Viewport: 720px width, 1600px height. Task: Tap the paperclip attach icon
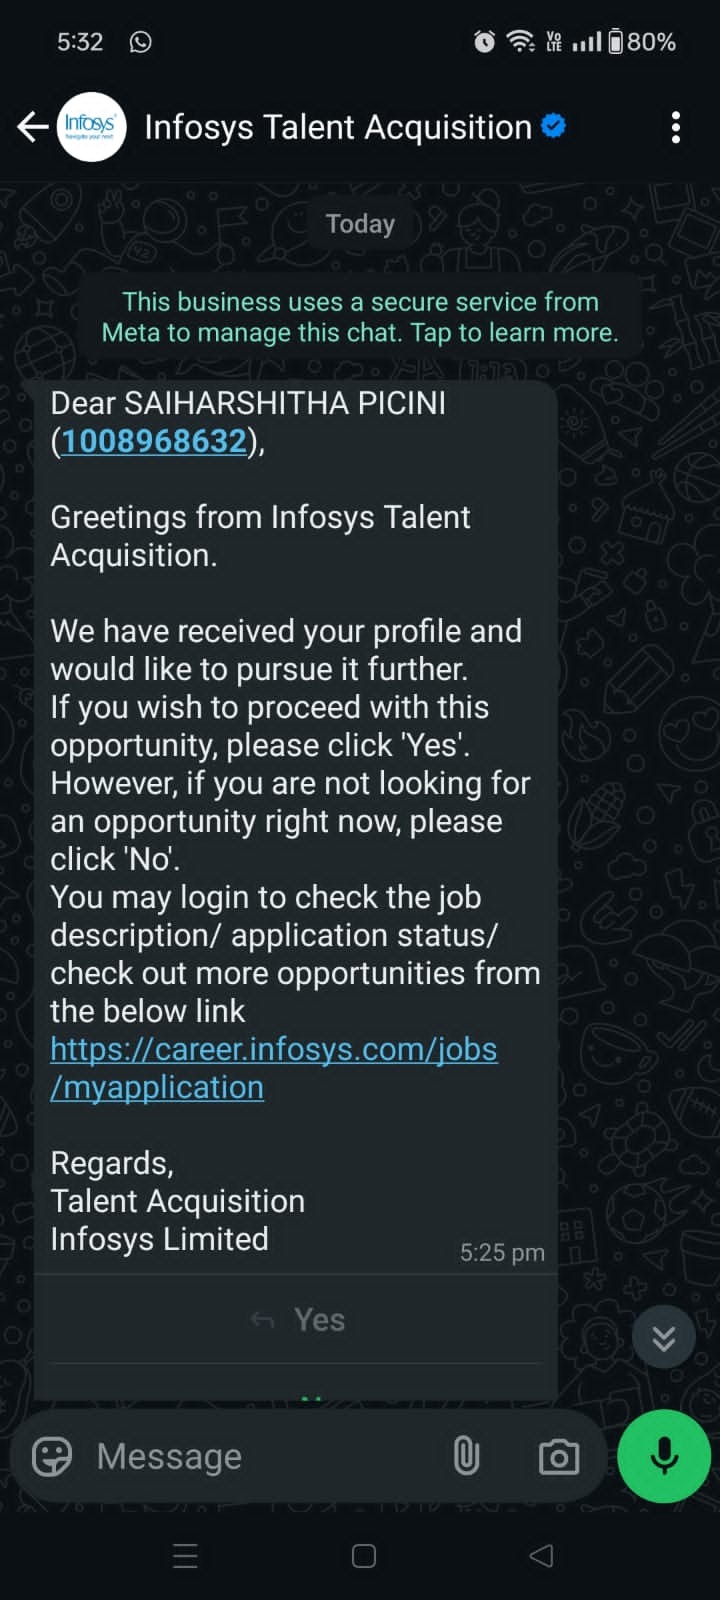click(466, 1456)
